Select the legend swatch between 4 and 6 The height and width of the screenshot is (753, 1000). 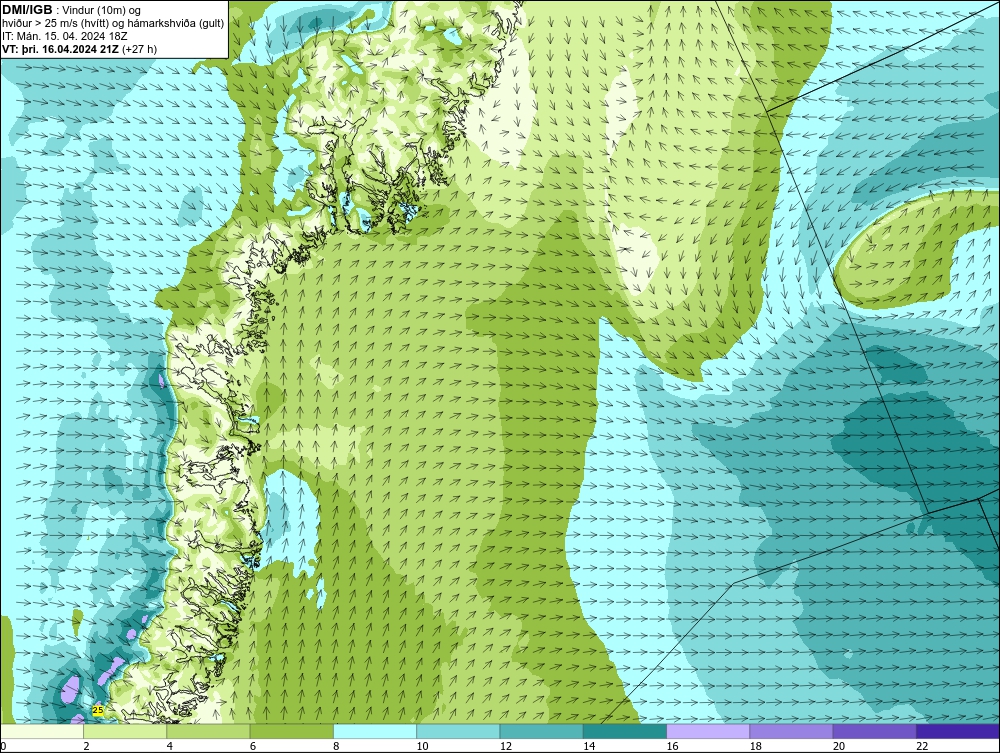tap(209, 731)
